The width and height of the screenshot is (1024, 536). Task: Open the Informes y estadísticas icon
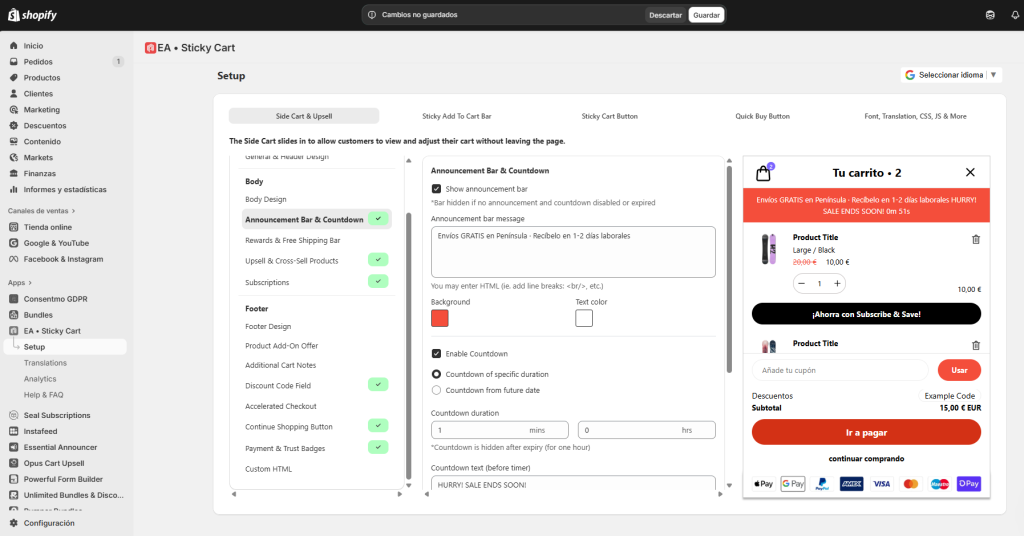click(14, 190)
